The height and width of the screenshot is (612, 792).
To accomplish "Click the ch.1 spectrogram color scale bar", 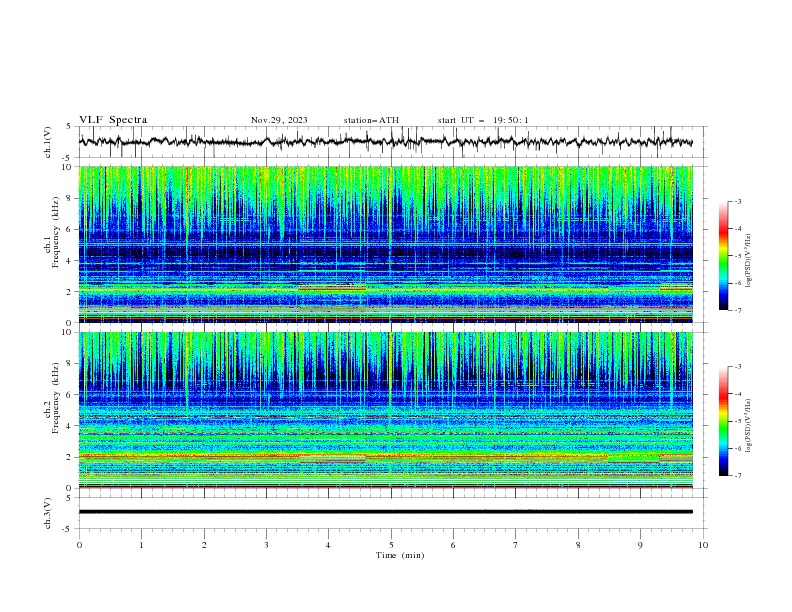I will point(723,256).
